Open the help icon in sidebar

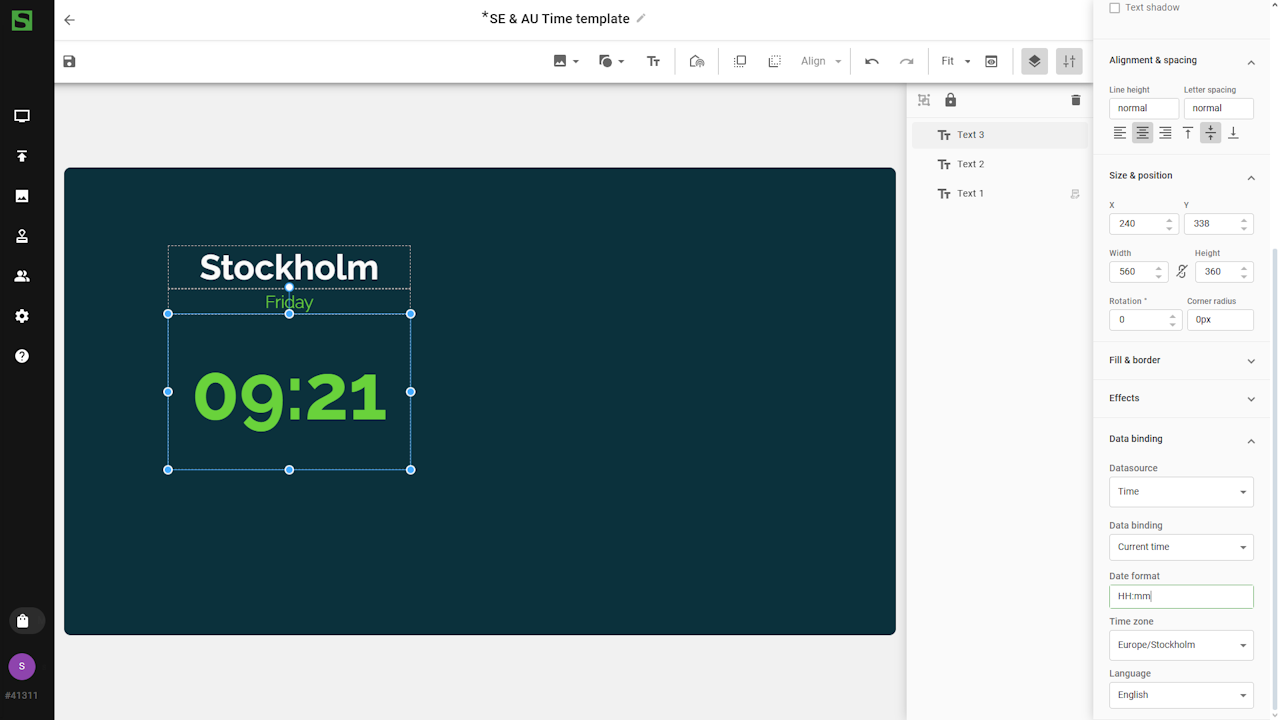point(22,356)
